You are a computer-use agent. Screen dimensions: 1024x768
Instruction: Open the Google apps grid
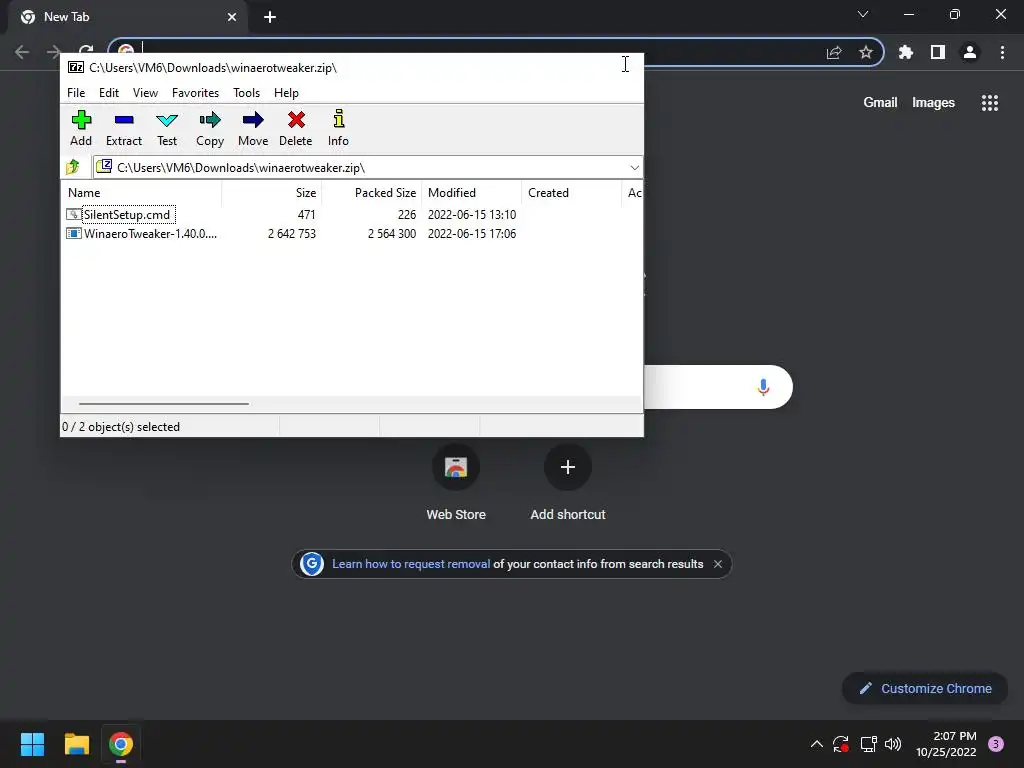coord(990,103)
